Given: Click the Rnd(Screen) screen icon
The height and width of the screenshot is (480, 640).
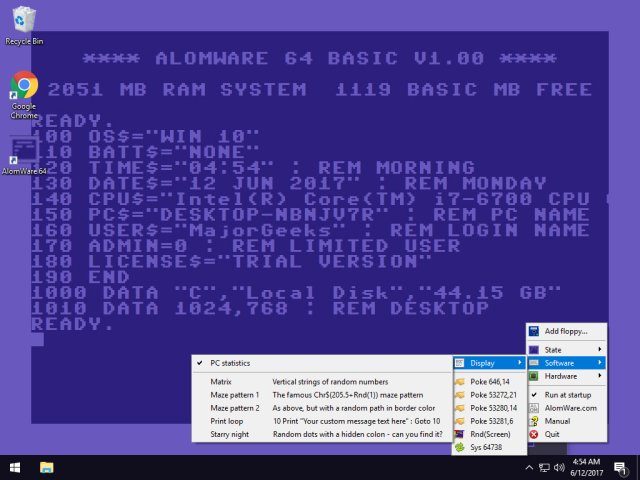Looking at the screenshot, I should click(x=460, y=434).
